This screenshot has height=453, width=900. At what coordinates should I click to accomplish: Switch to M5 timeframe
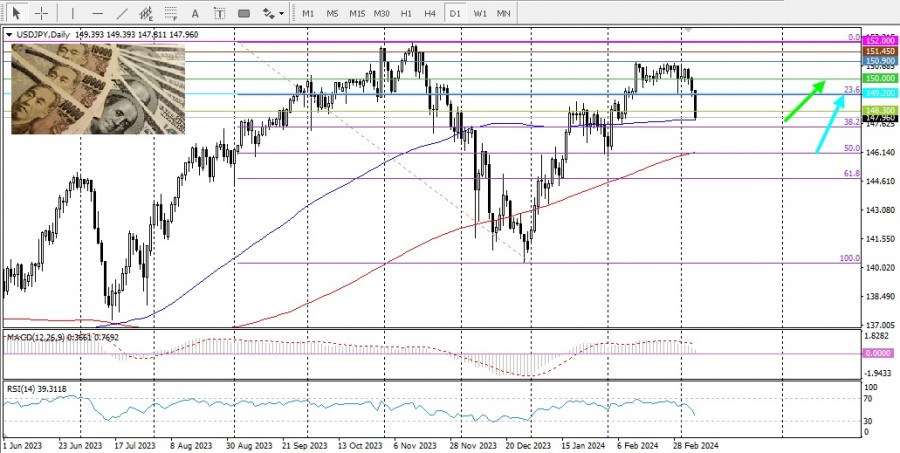click(332, 13)
